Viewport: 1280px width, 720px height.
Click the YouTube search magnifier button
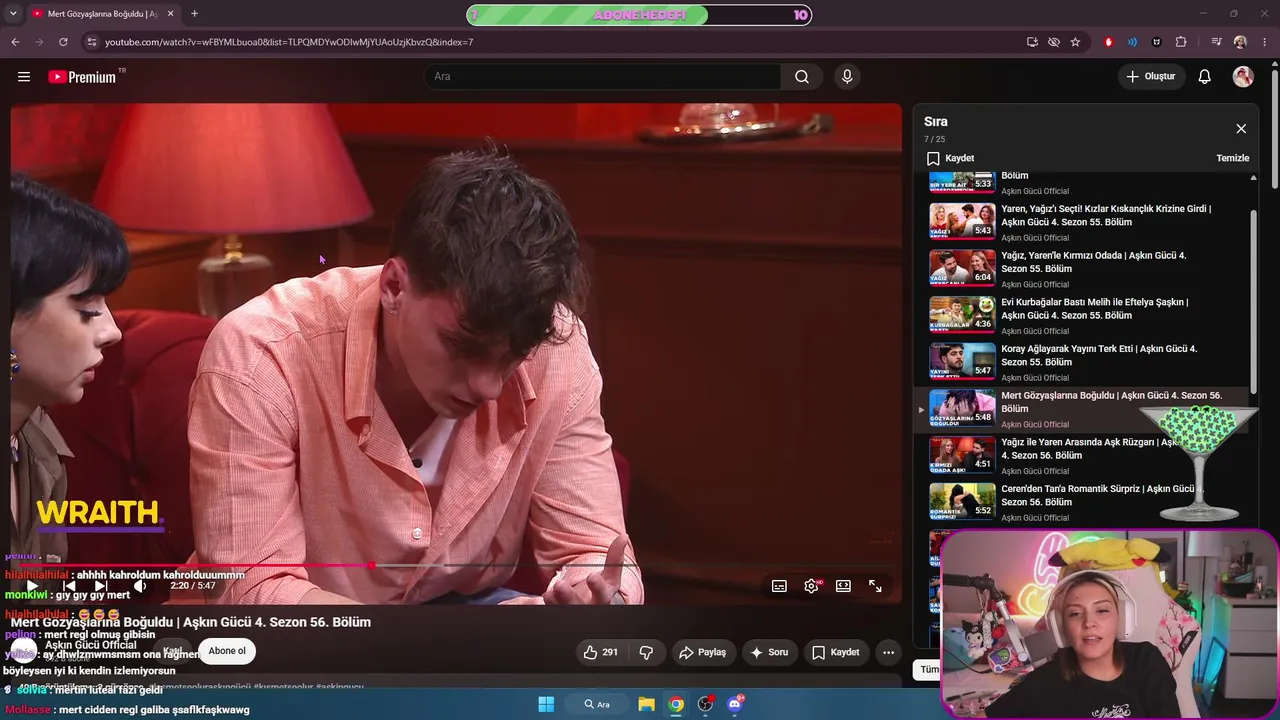click(x=802, y=77)
